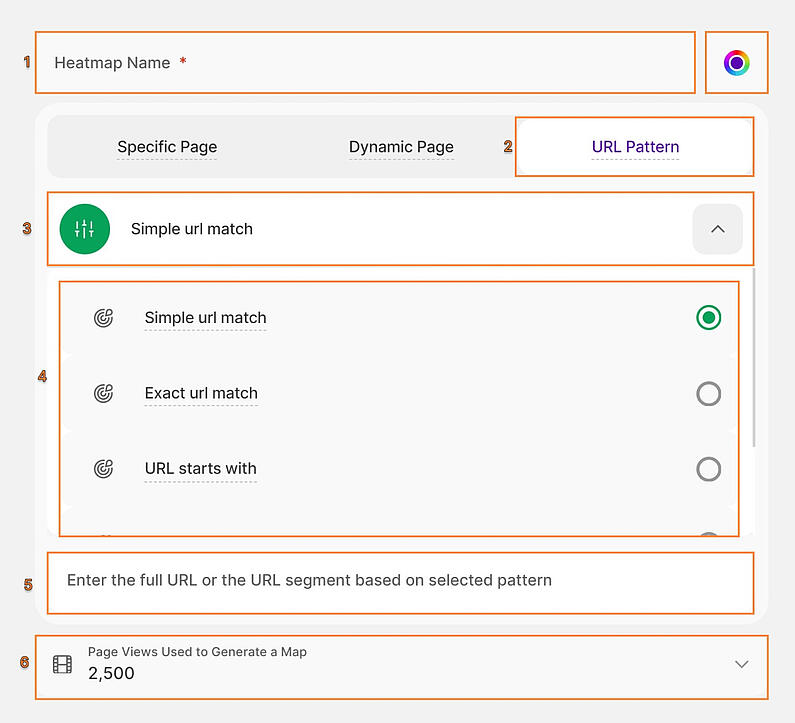Collapse the Simple url match dropdown chevron
This screenshot has height=723, width=795.
pyautogui.click(x=717, y=229)
